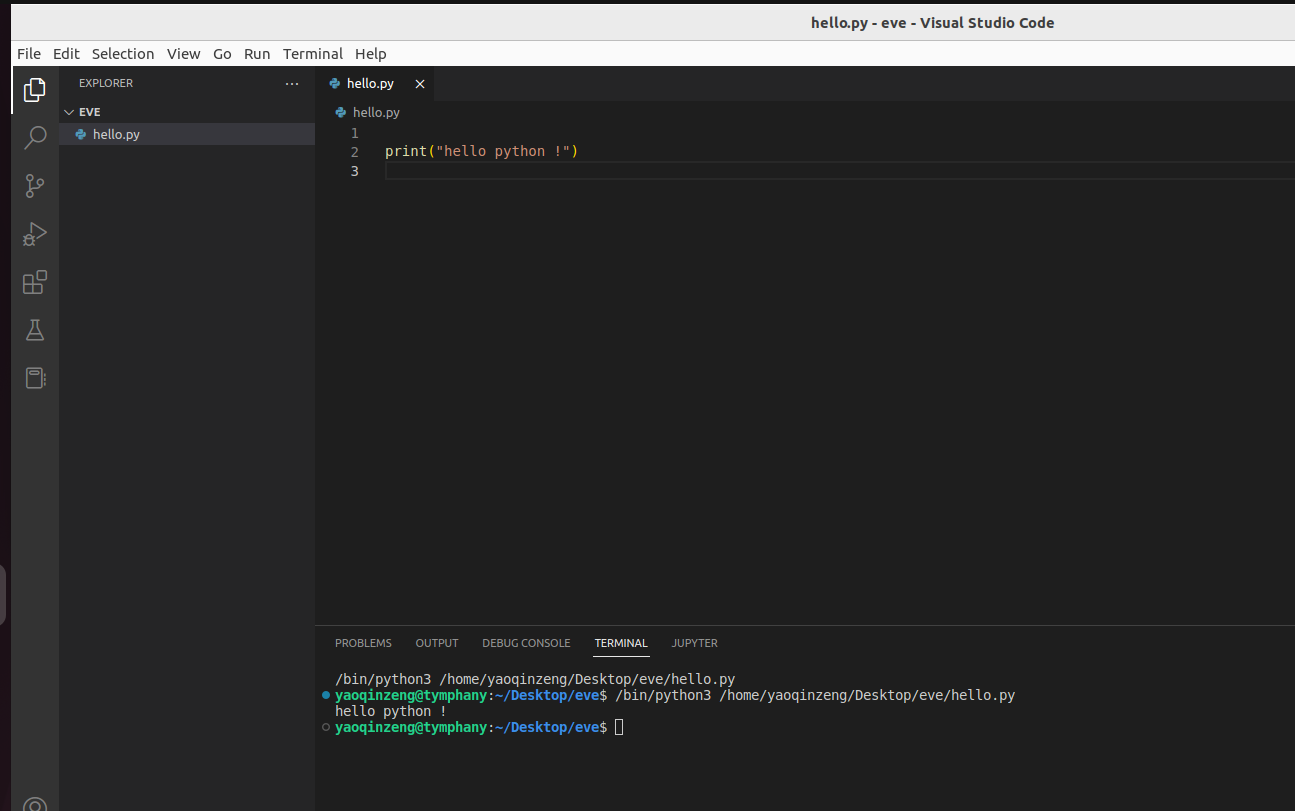Open the Accounts icon at bottom
The image size is (1295, 811).
pyautogui.click(x=35, y=804)
